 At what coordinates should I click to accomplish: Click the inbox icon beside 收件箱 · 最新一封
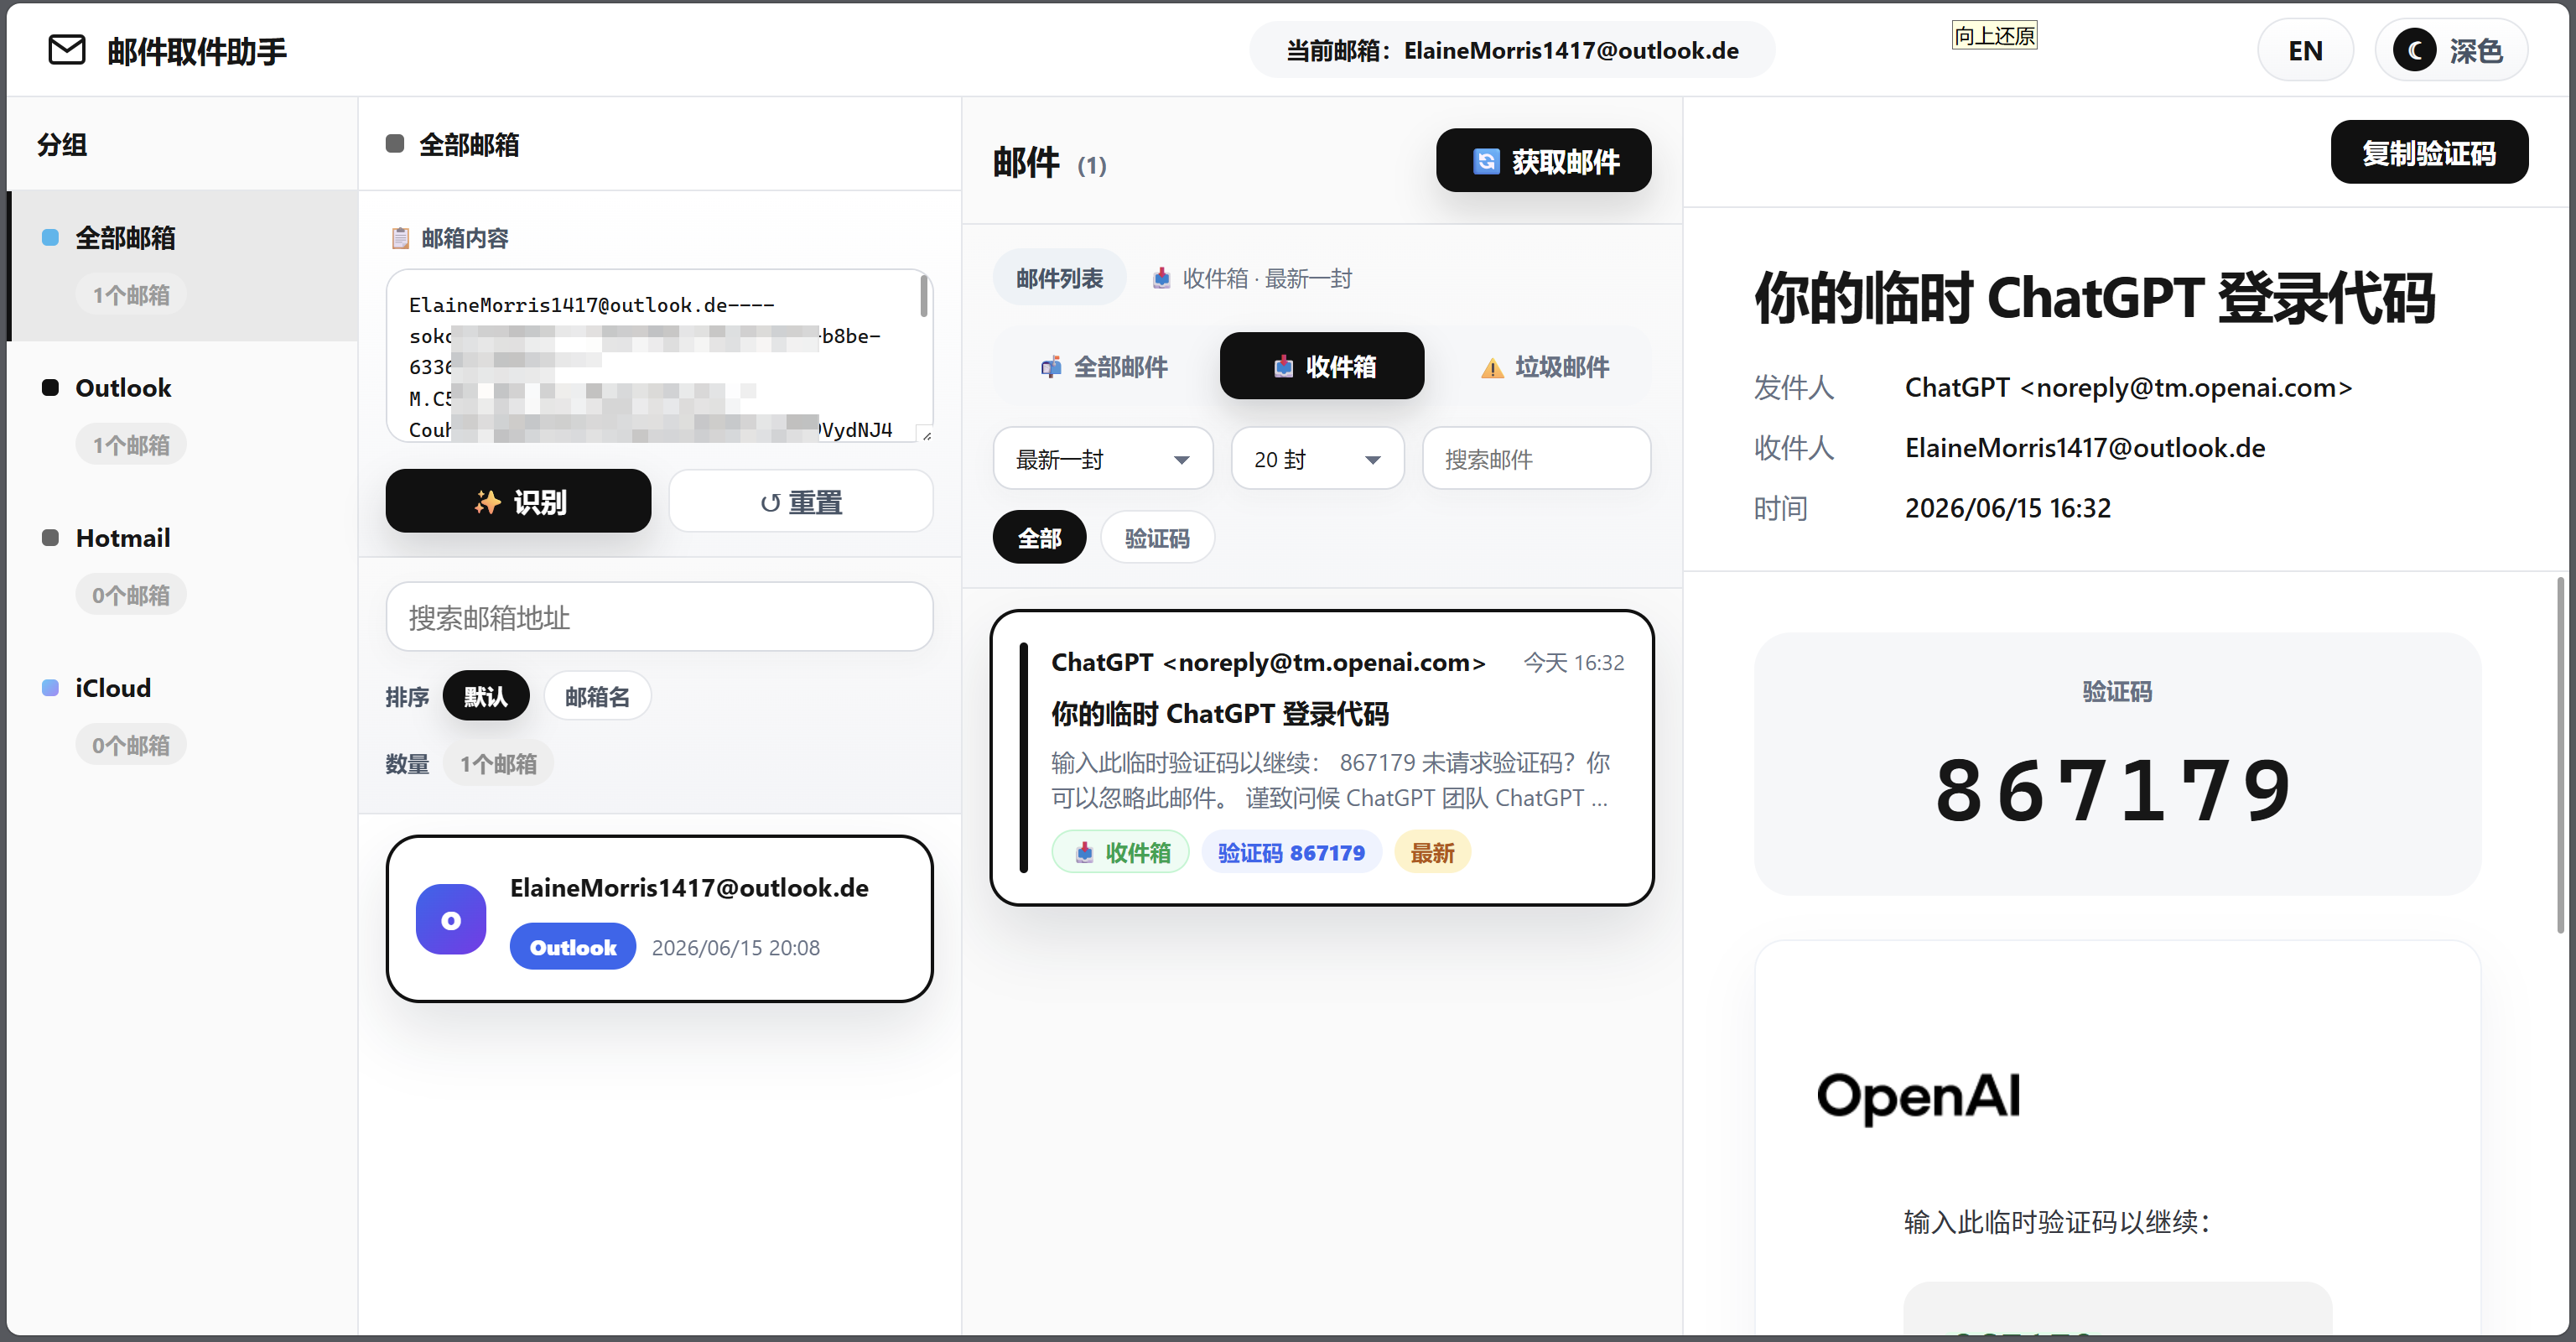(1161, 278)
